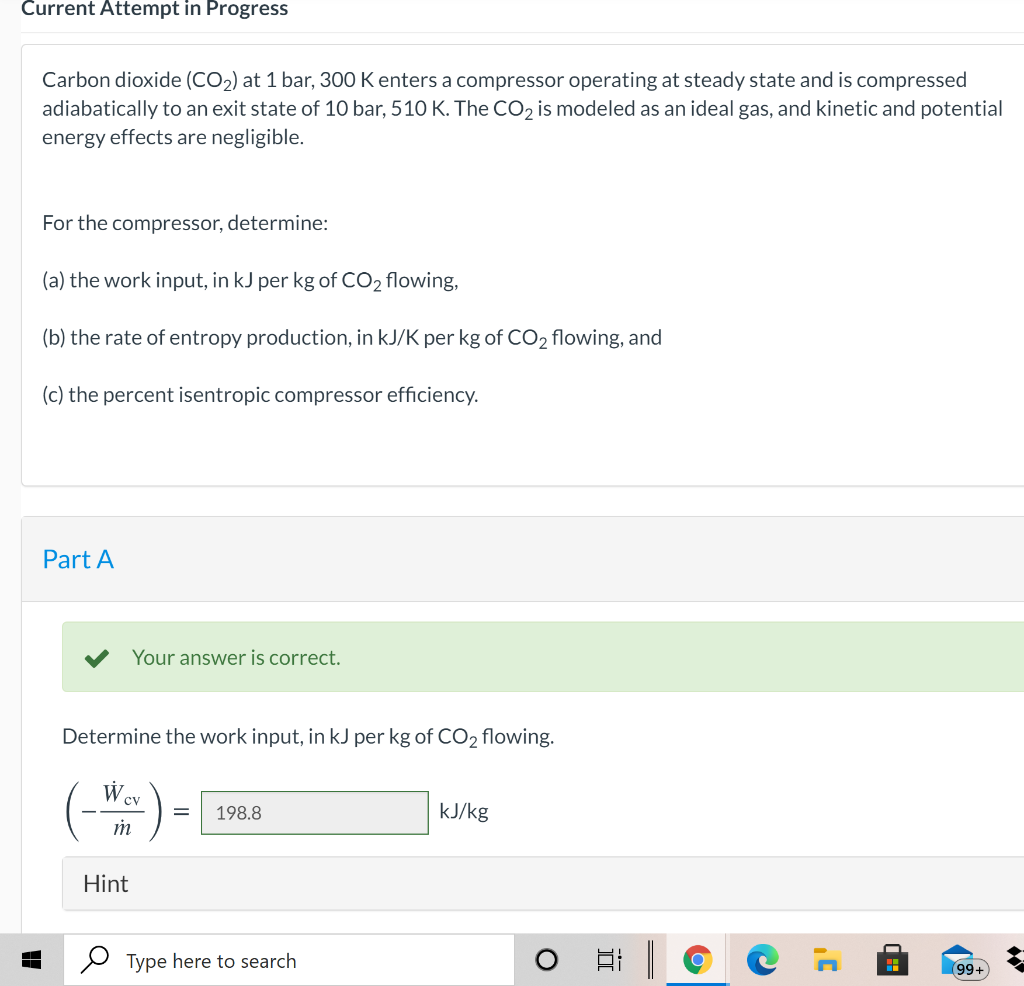Collapse the Part A section

click(x=78, y=559)
